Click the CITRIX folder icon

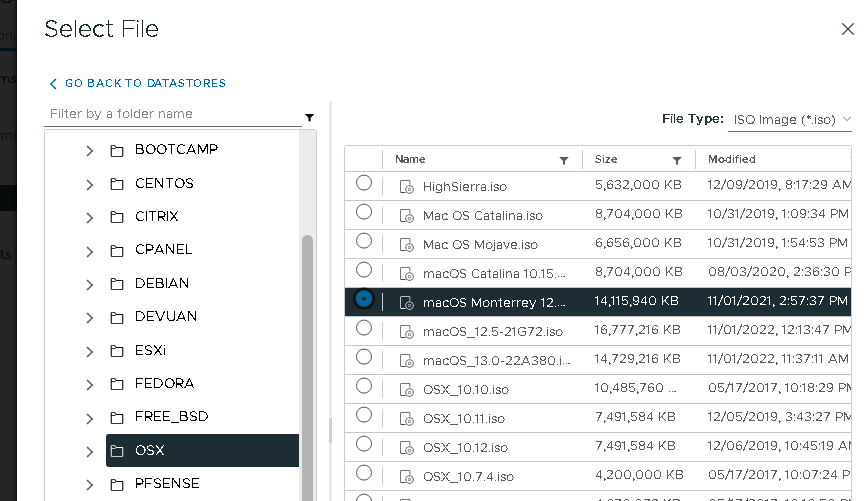117,217
